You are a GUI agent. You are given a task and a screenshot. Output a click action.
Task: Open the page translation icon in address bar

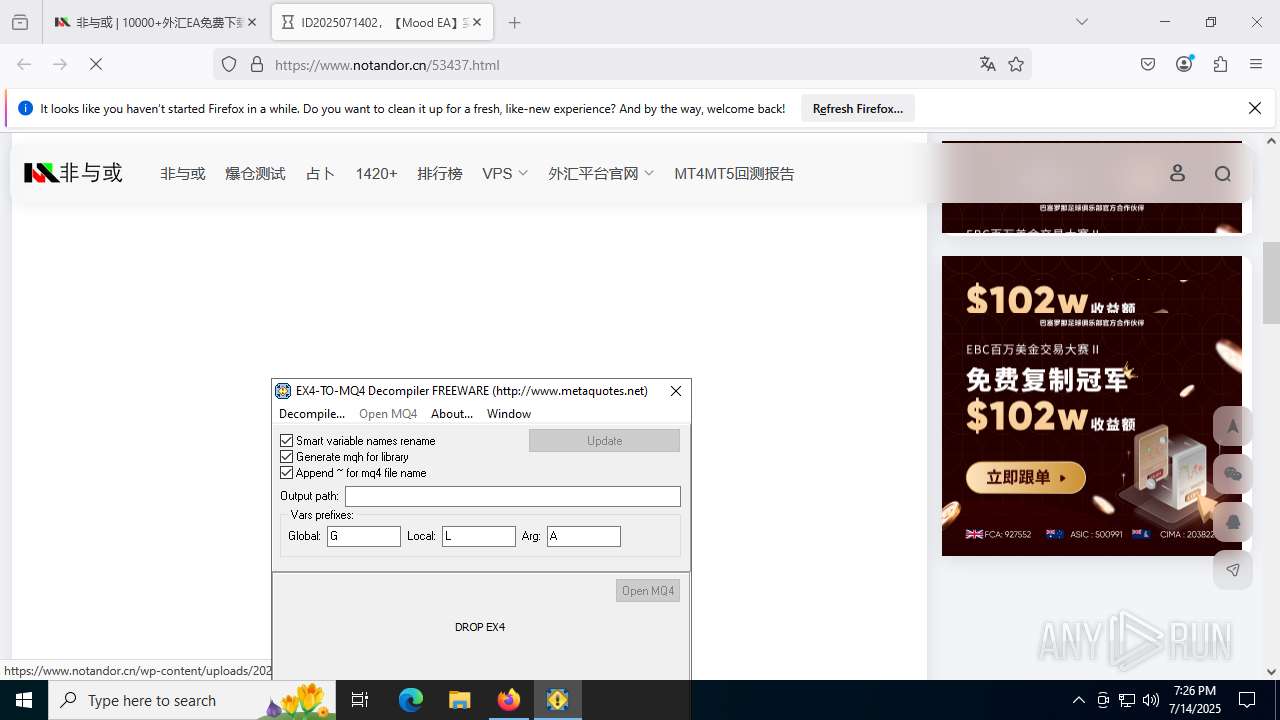(988, 64)
